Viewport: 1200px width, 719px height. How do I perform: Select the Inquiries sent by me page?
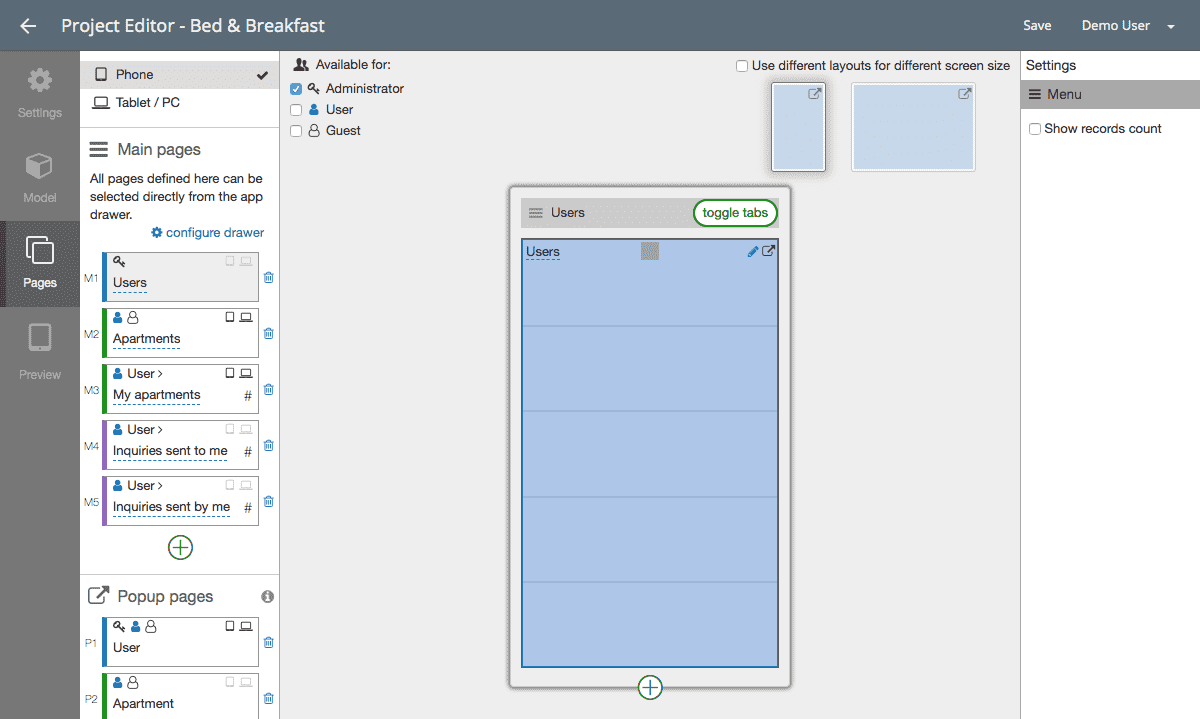180,501
